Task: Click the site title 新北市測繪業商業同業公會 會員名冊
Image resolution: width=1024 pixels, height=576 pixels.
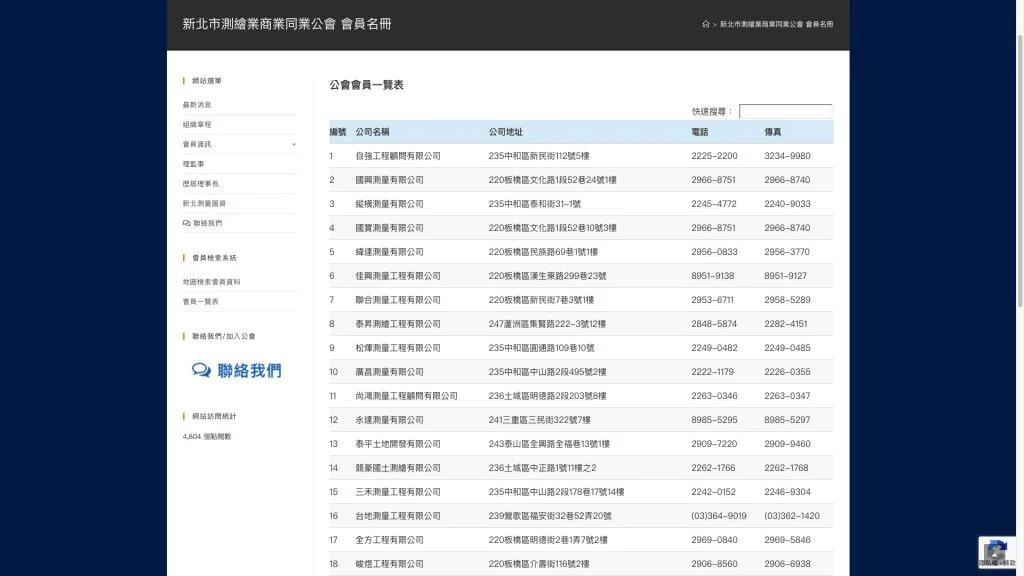Action: pos(287,24)
